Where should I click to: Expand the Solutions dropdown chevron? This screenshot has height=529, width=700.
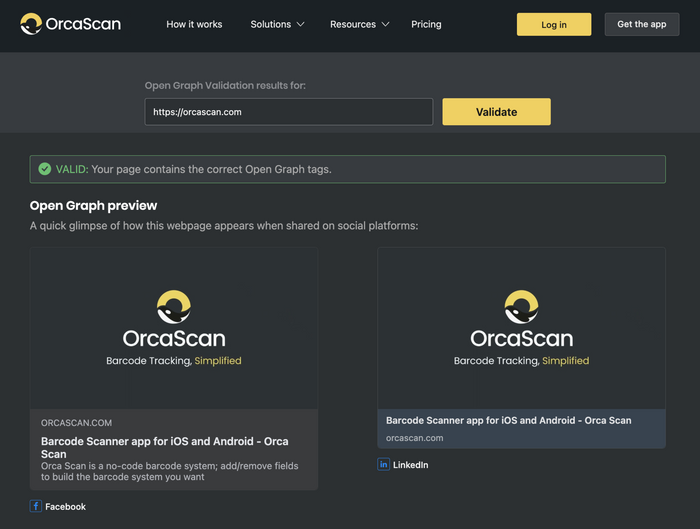pos(300,24)
